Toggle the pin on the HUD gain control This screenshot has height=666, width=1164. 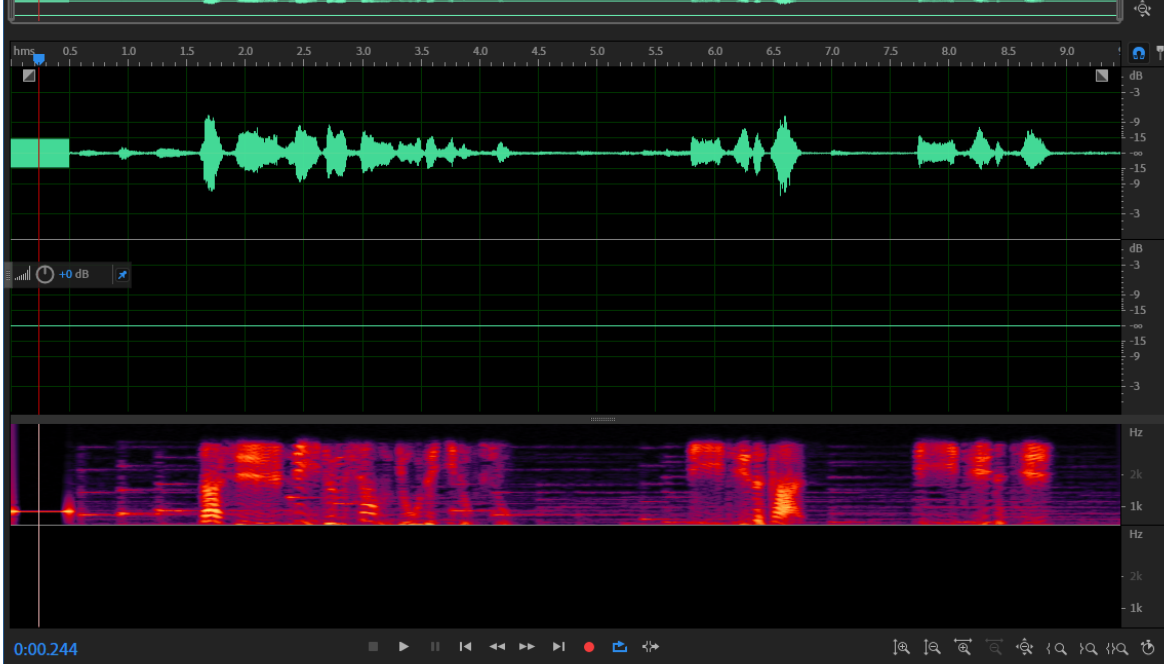[122, 274]
